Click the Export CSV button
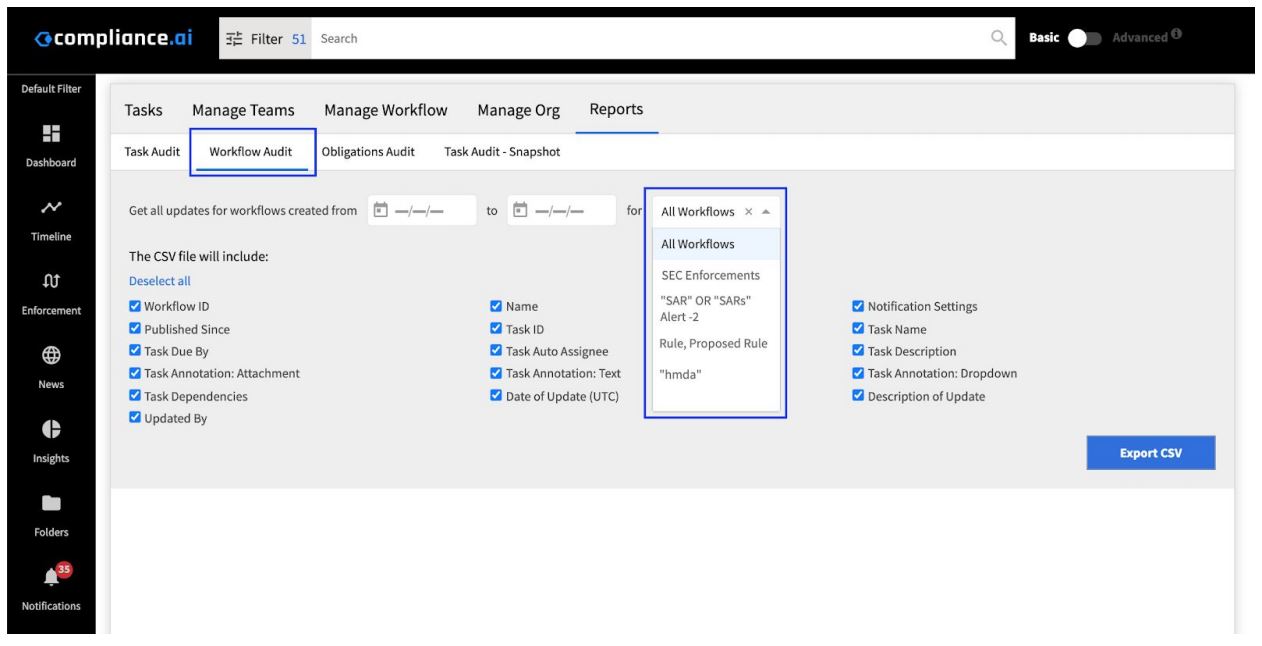This screenshot has width=1262, height=646. pyautogui.click(x=1151, y=452)
